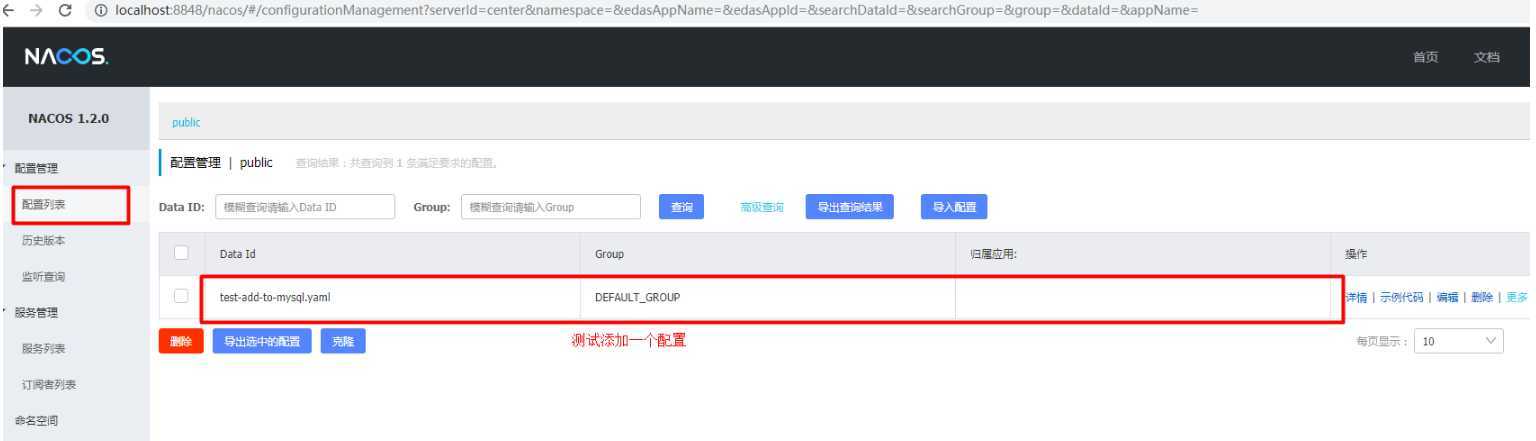Screen dimensions: 1536x441
Task: Focus the Data ID search field
Action: pyautogui.click(x=304, y=206)
